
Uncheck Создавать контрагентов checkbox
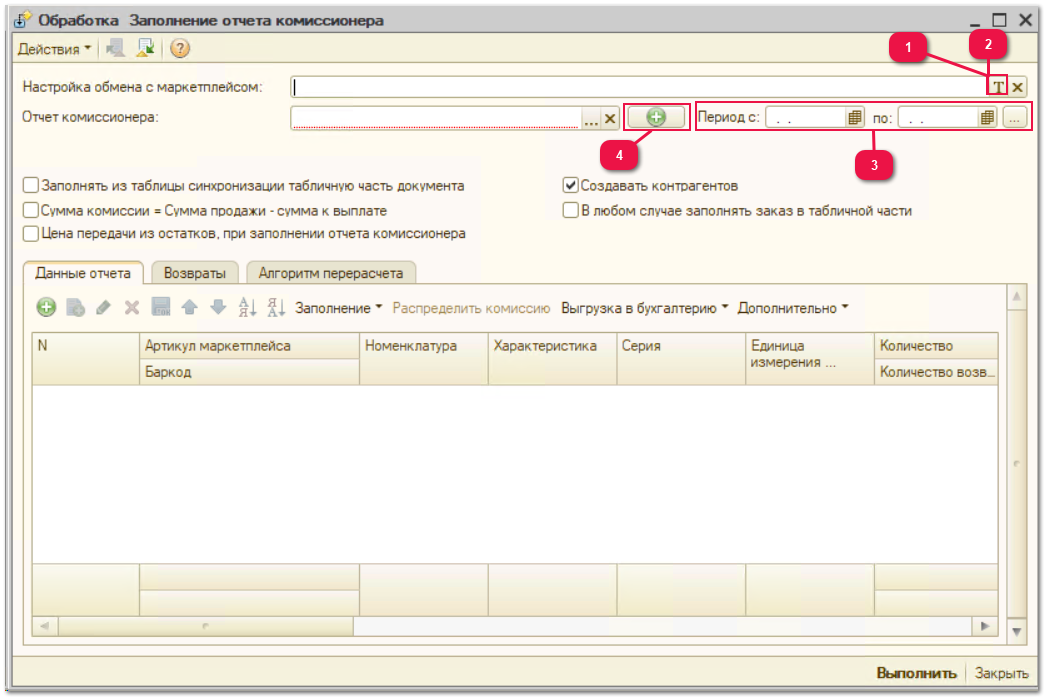tap(570, 185)
